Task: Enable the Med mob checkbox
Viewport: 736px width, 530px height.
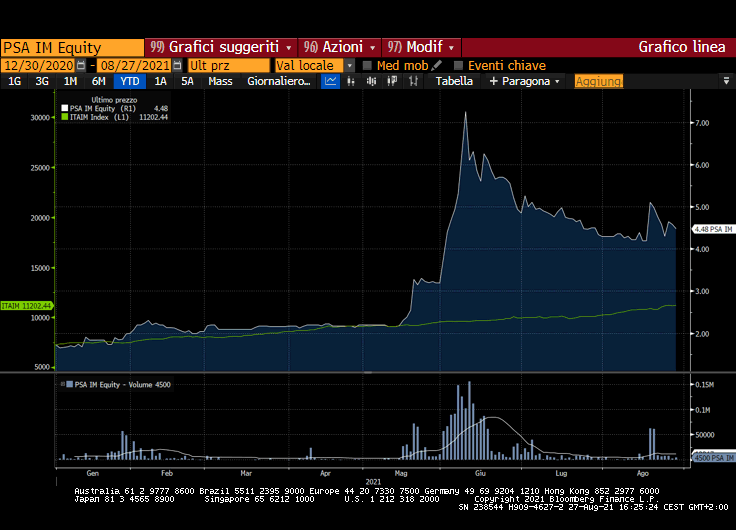Action: [367, 65]
